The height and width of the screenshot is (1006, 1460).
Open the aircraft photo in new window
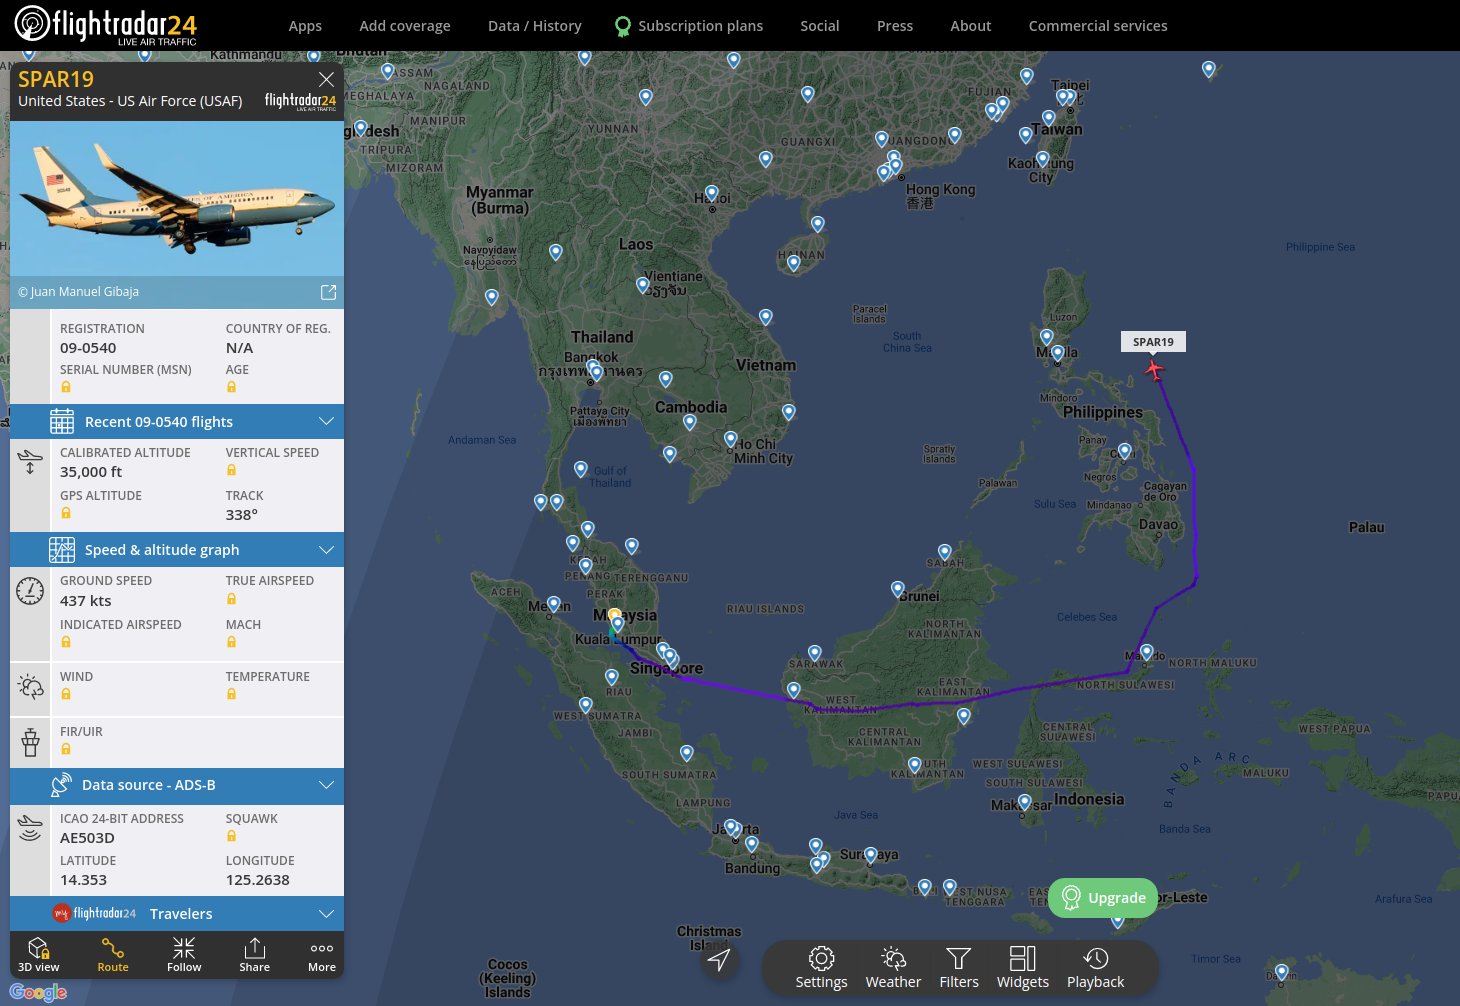[x=328, y=292]
